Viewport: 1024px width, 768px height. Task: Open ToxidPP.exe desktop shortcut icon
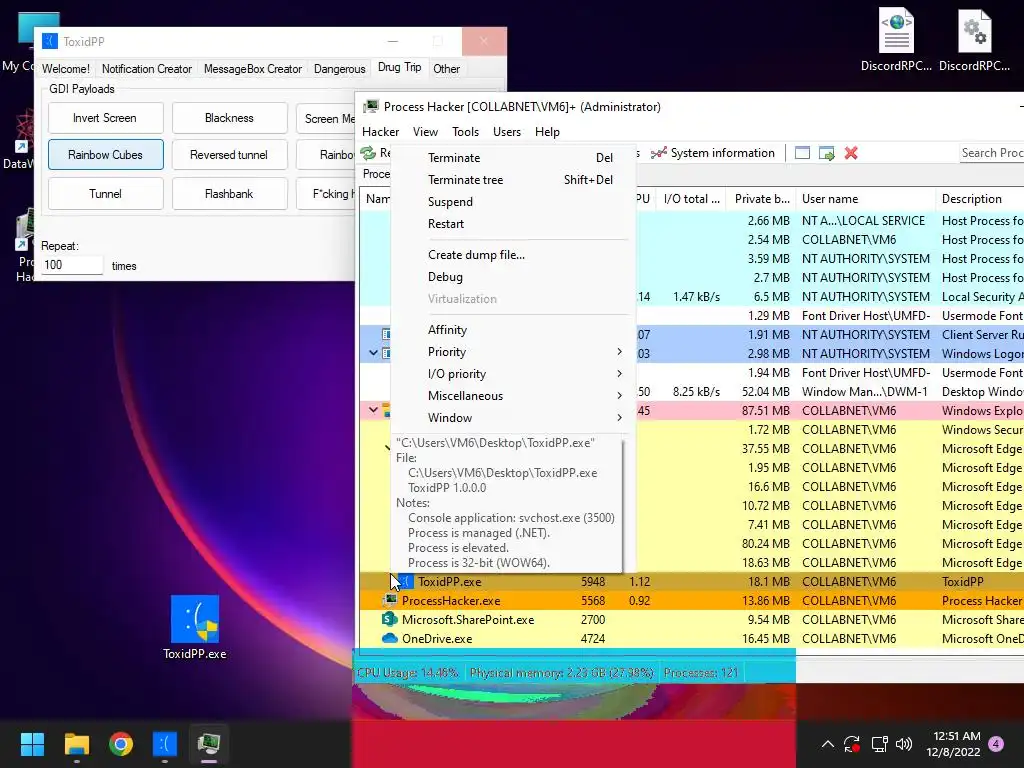point(195,619)
